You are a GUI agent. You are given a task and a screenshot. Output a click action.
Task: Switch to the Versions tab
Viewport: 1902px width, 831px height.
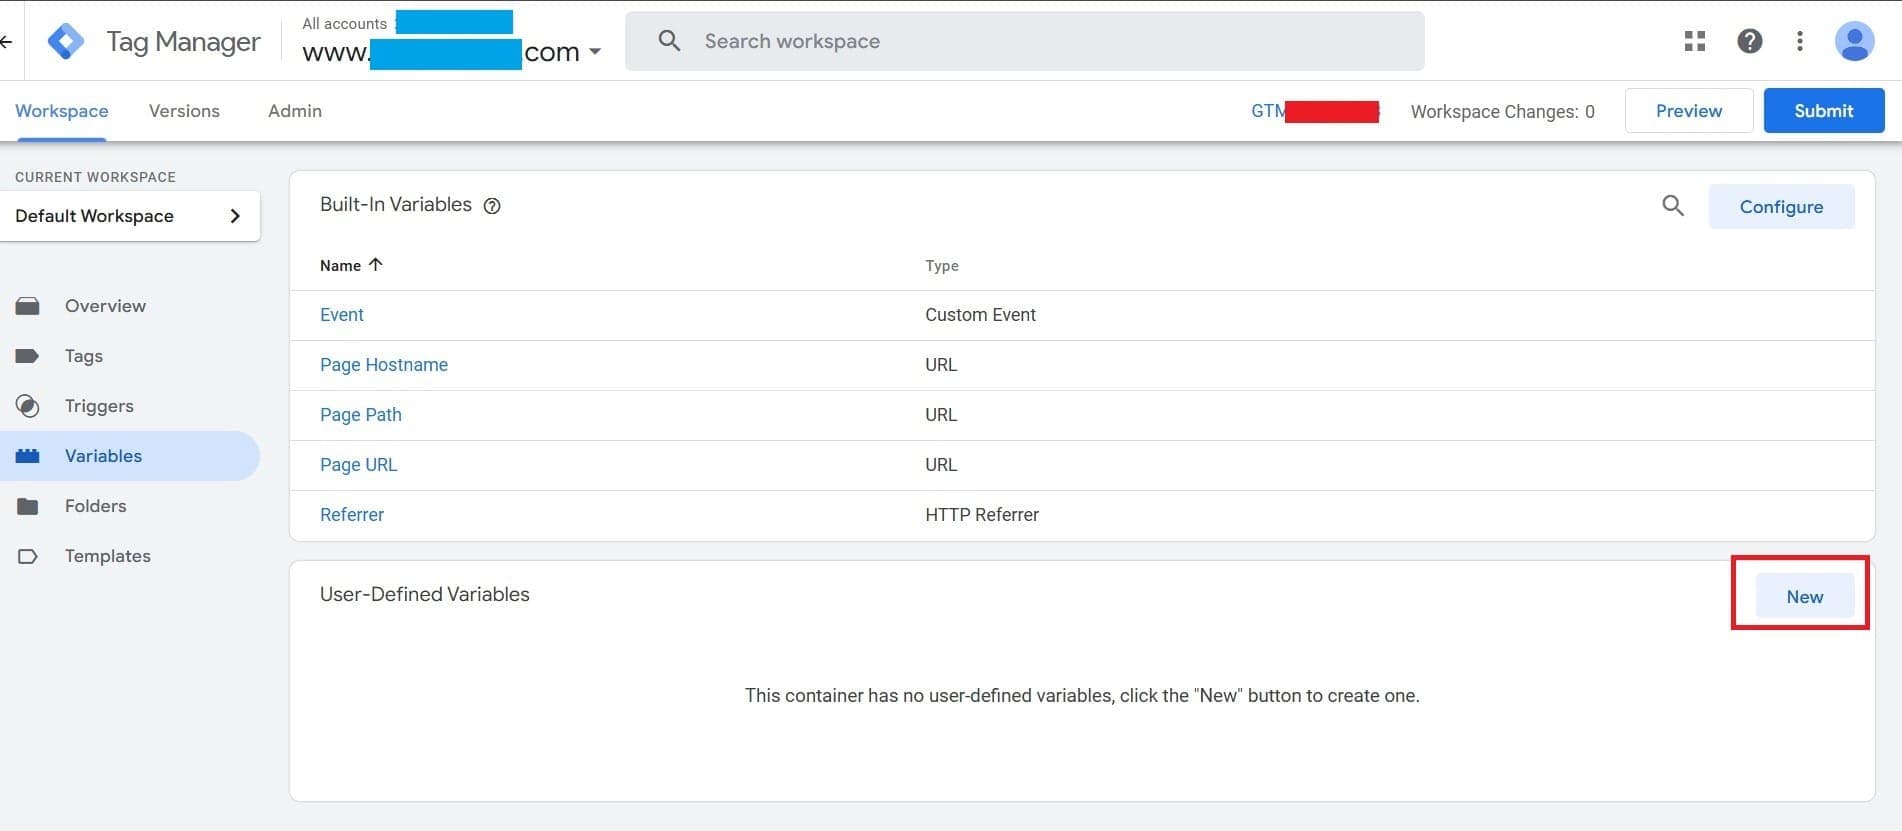[184, 111]
